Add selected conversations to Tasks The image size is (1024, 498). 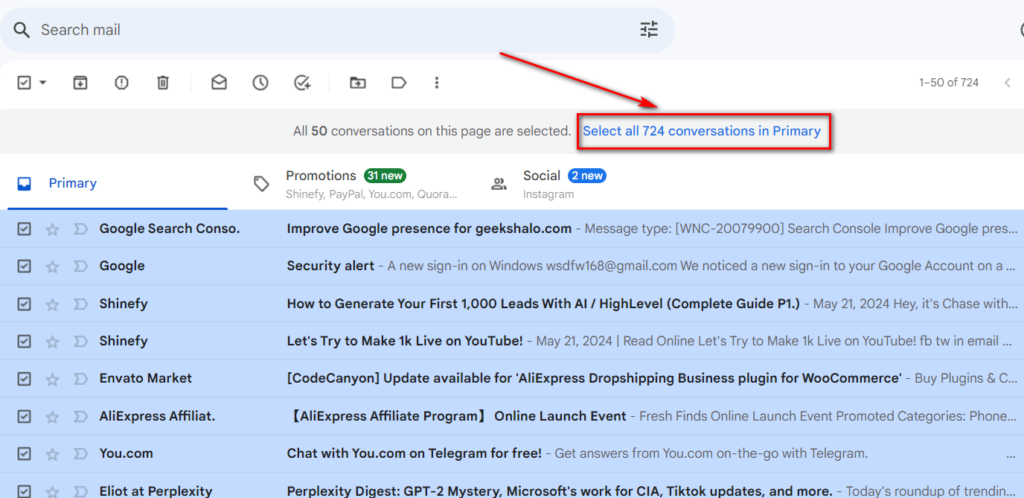coord(302,83)
